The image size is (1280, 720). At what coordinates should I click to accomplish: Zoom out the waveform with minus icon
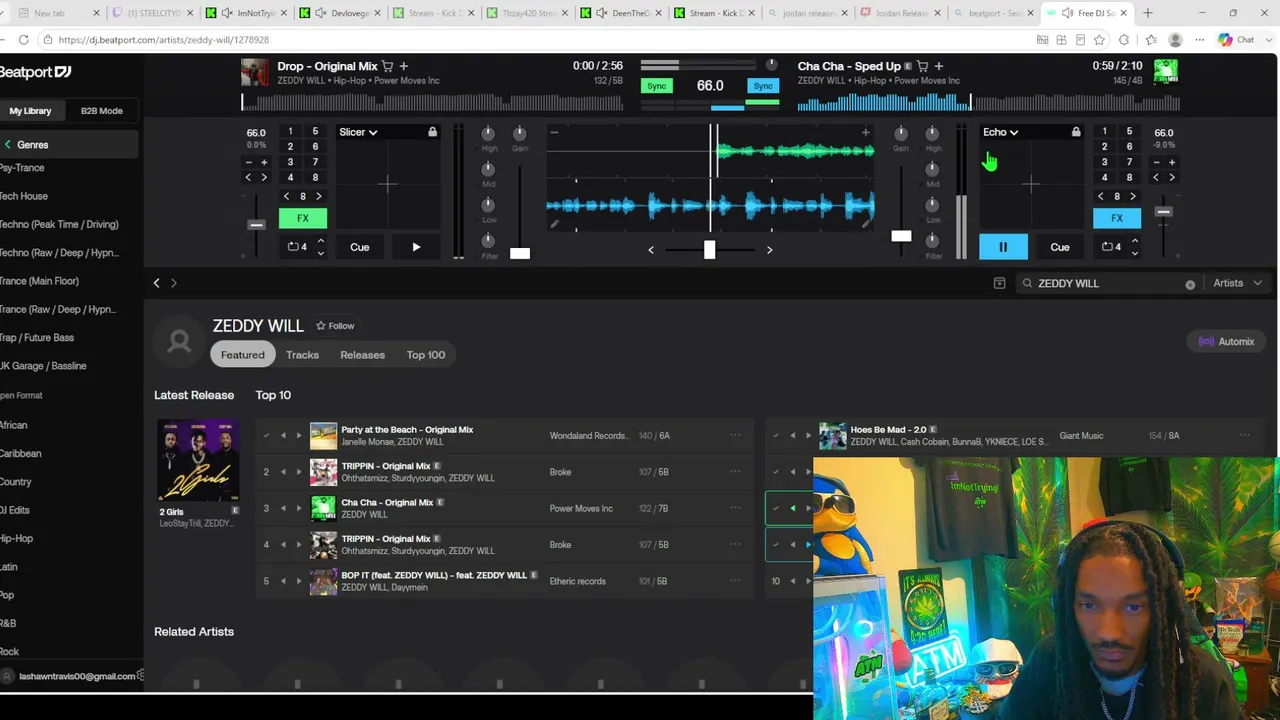click(554, 132)
